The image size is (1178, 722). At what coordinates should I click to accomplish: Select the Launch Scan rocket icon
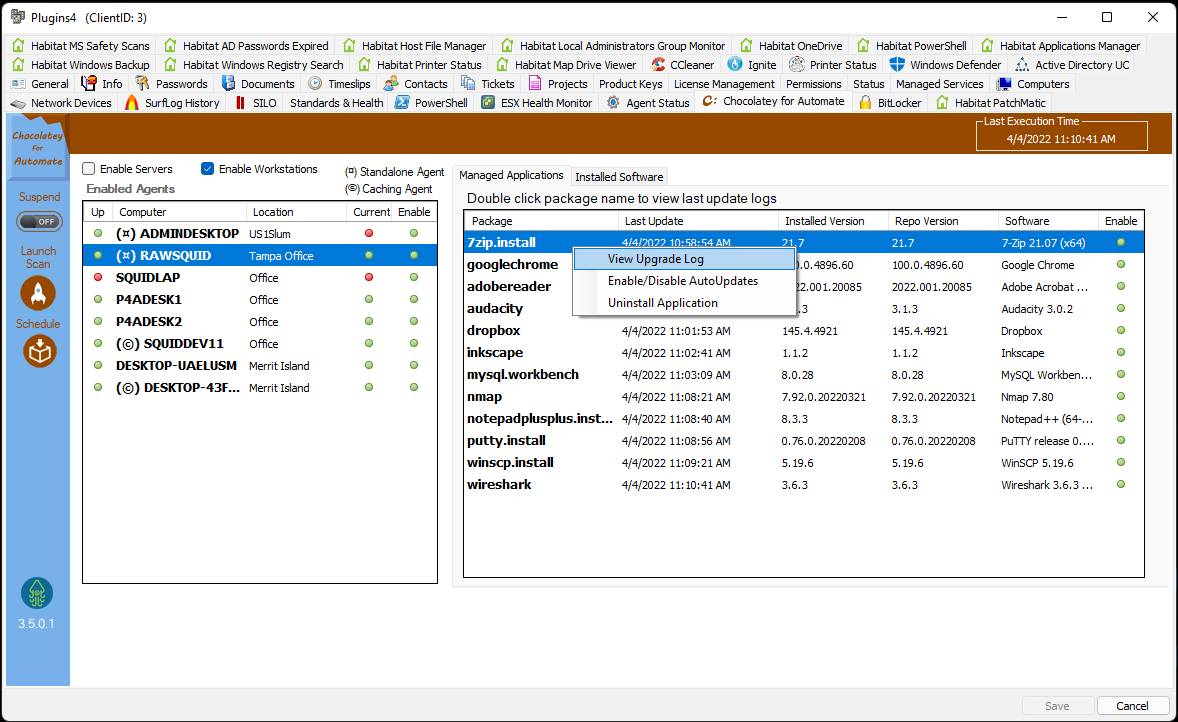pos(38,293)
